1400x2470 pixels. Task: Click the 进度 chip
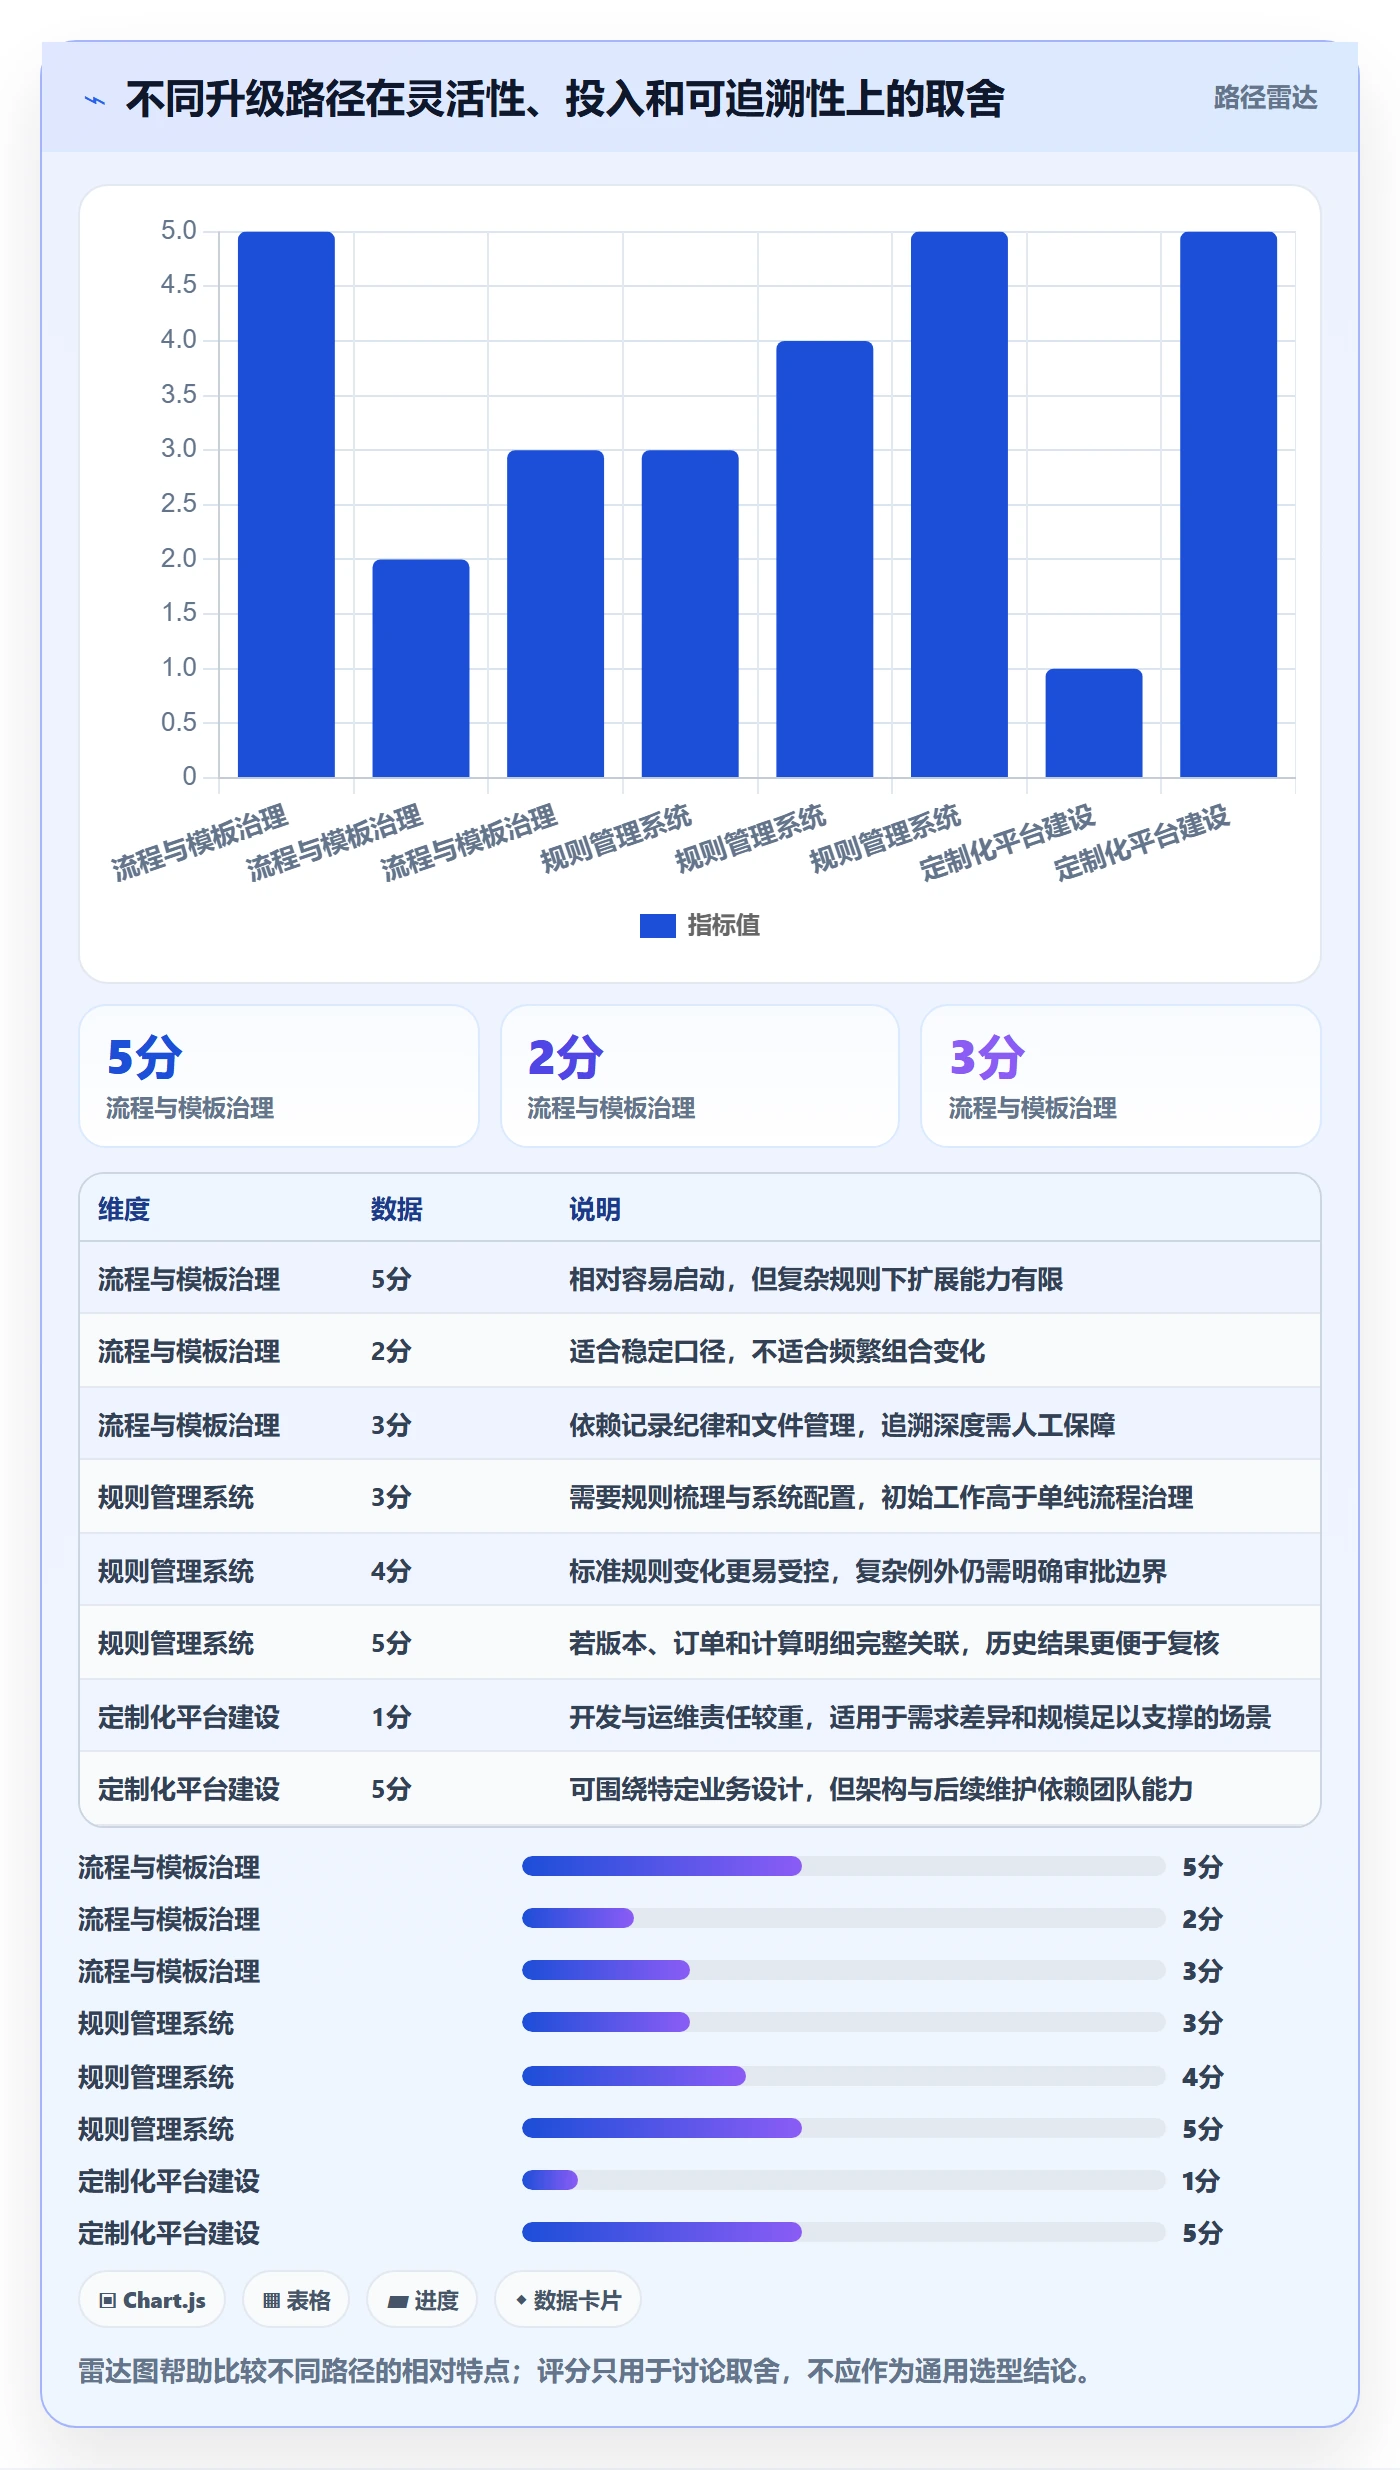[422, 2300]
